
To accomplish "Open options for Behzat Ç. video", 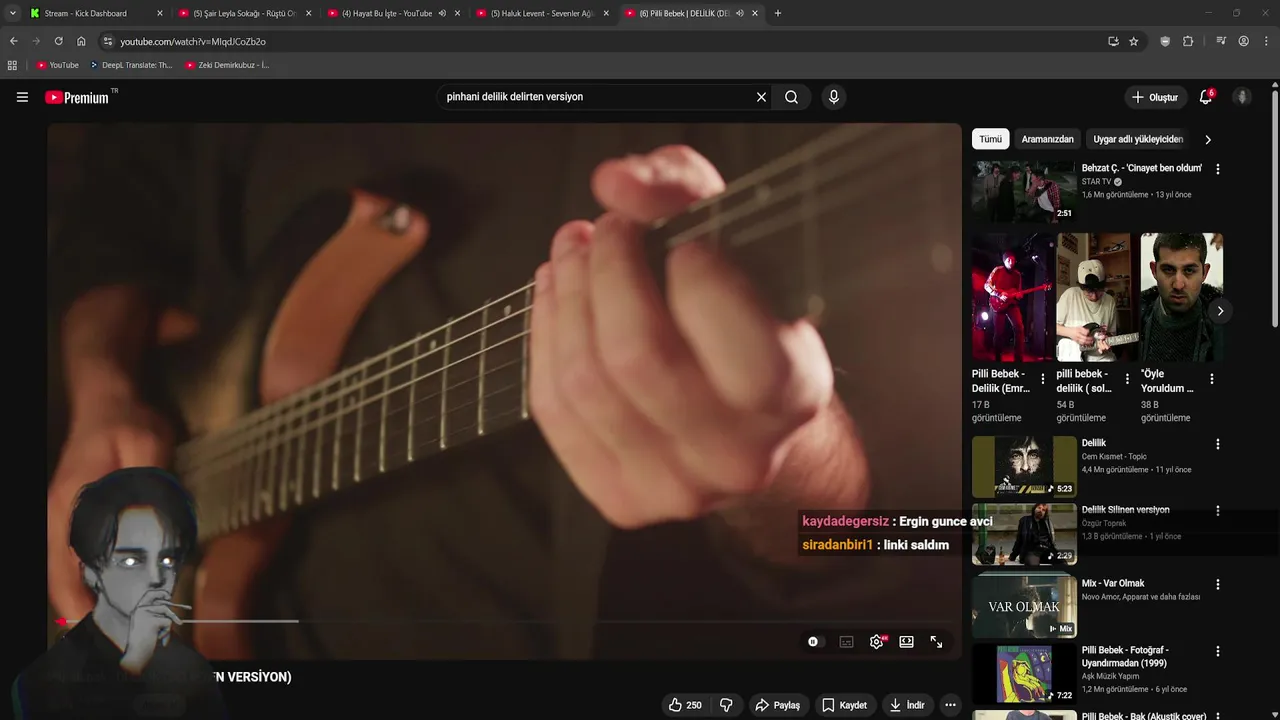I will [x=1217, y=170].
